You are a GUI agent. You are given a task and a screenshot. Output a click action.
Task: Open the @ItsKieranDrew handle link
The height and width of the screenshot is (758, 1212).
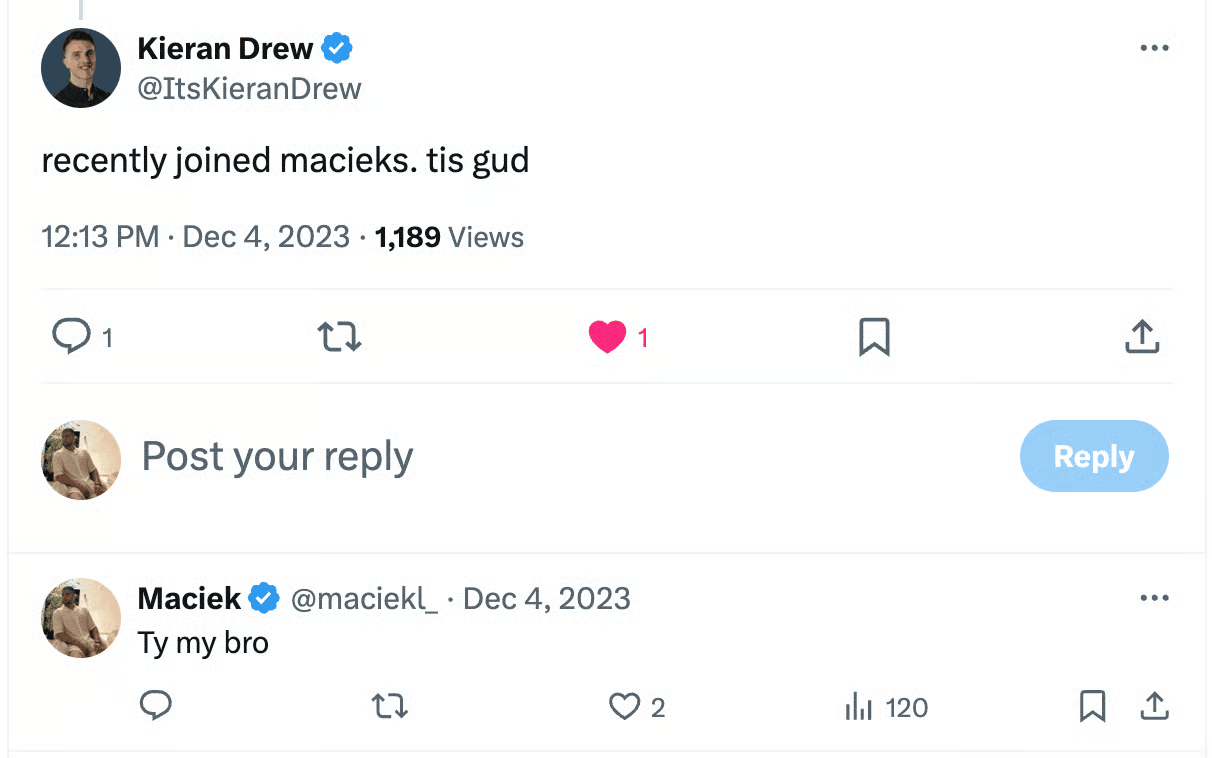[x=249, y=88]
